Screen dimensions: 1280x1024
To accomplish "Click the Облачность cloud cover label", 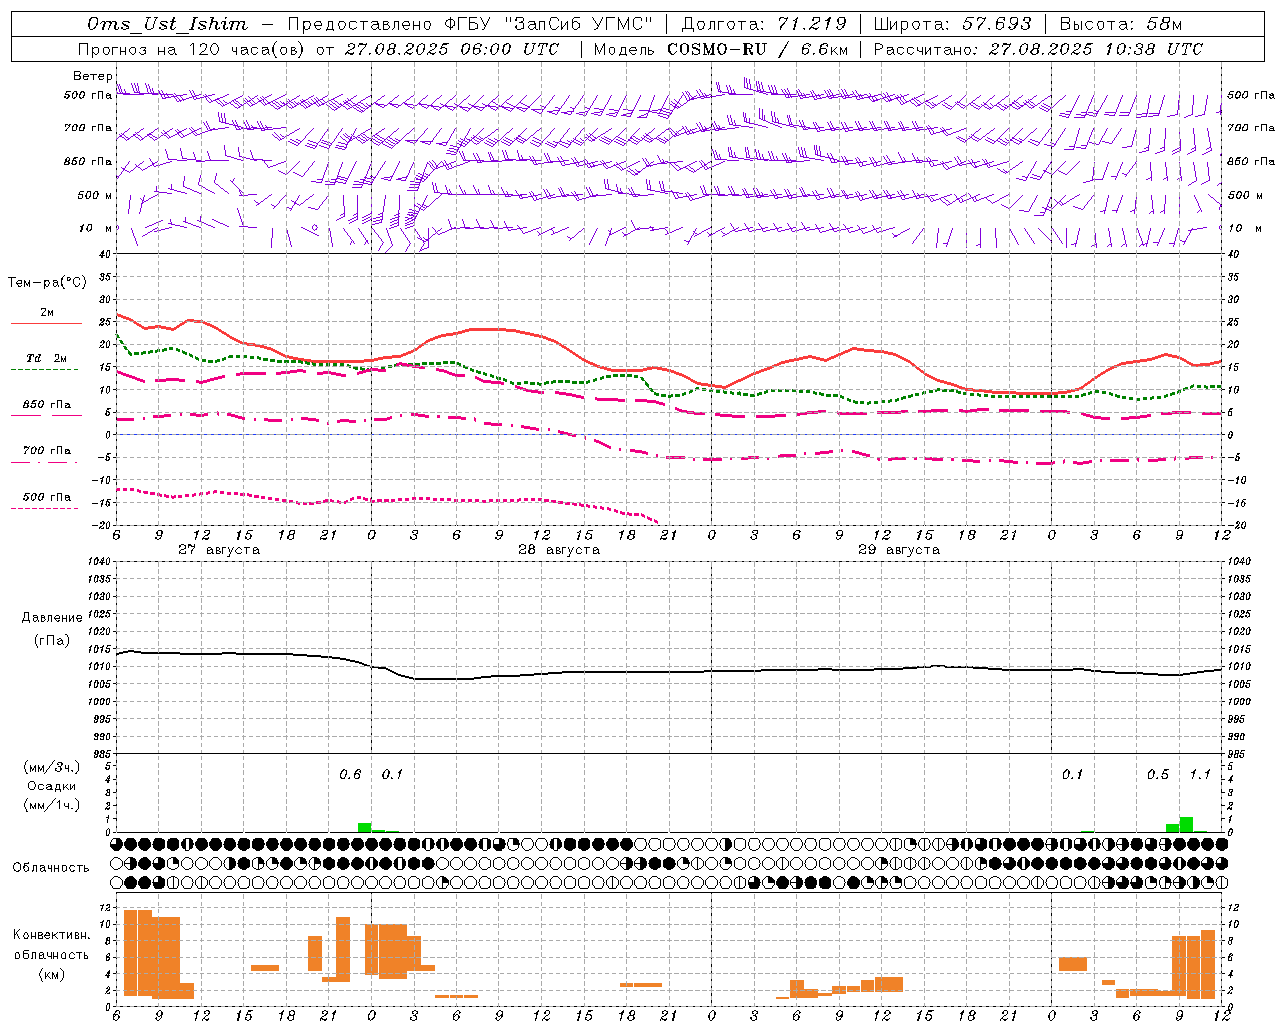I will [50, 868].
